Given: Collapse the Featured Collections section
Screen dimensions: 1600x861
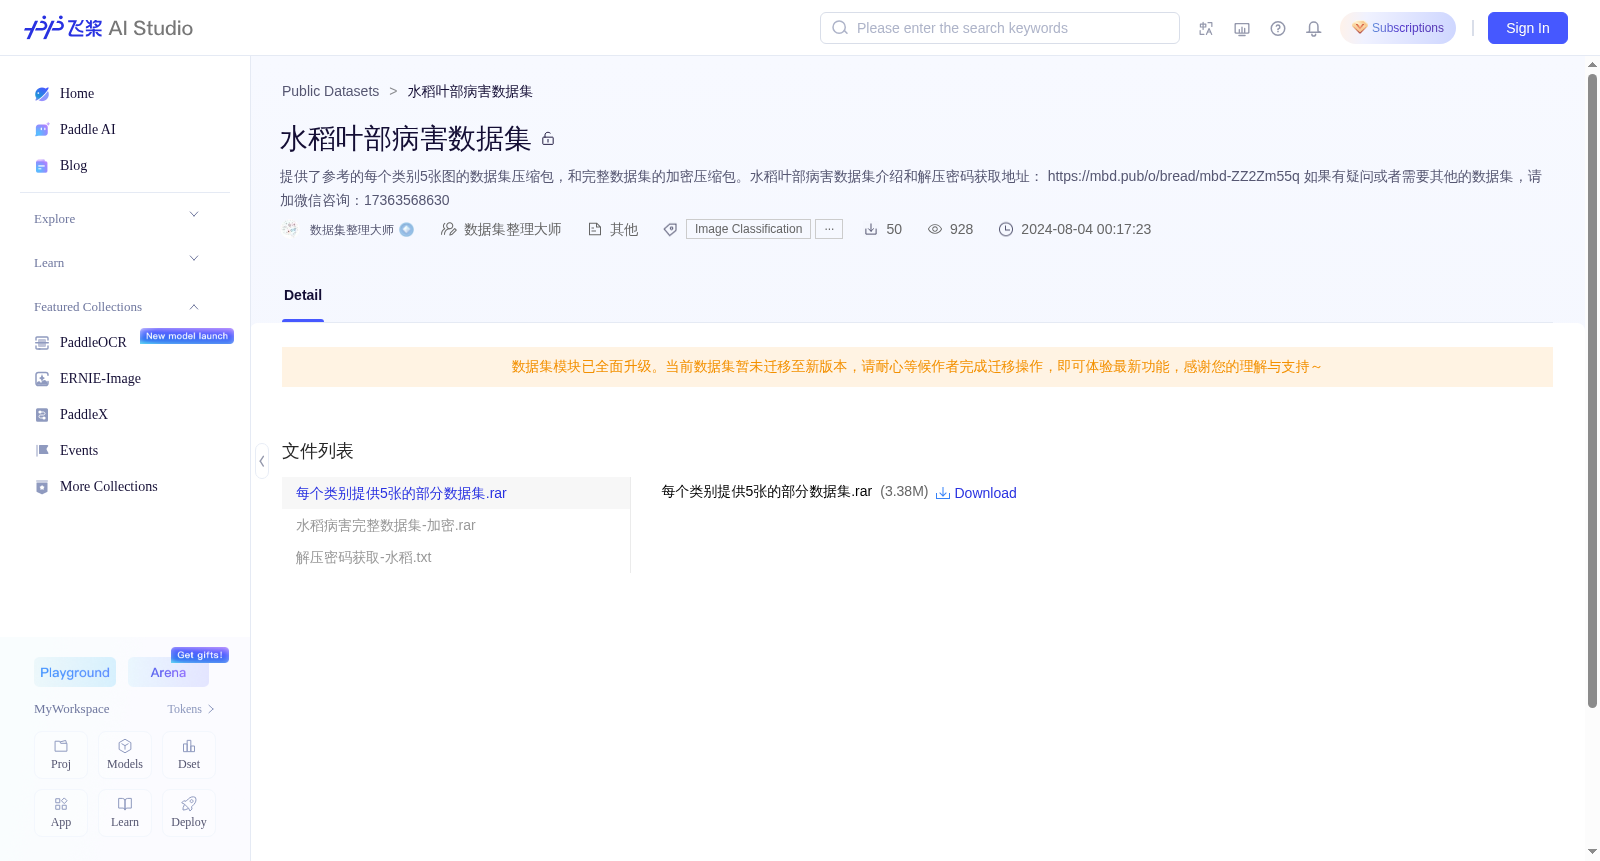Looking at the screenshot, I should [117, 306].
